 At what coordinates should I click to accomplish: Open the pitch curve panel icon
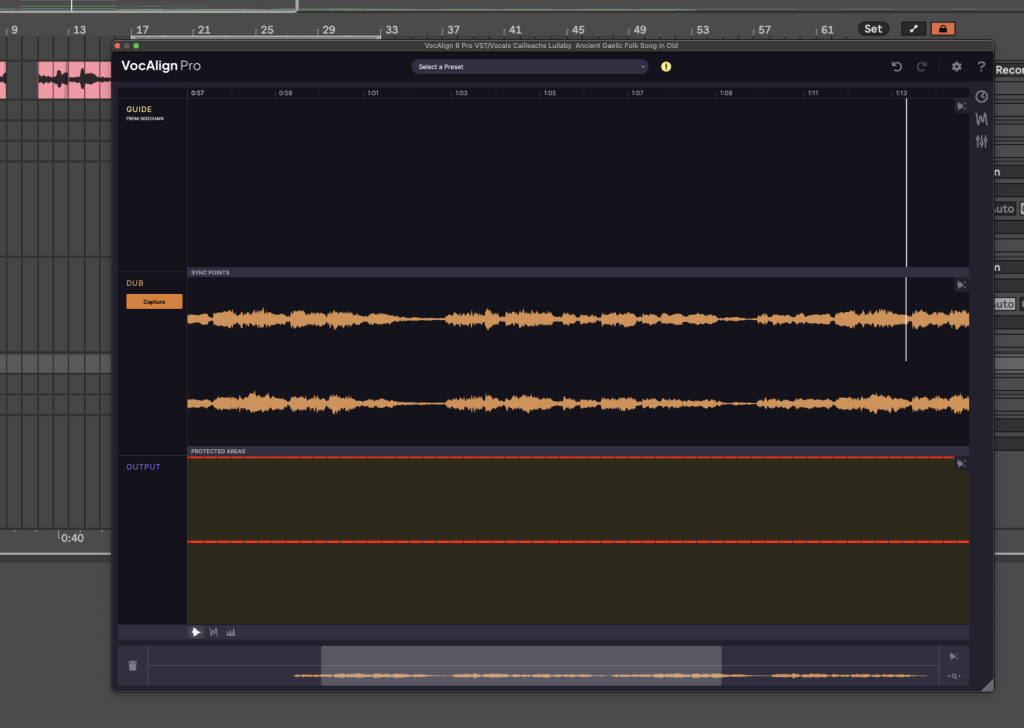coord(981,119)
